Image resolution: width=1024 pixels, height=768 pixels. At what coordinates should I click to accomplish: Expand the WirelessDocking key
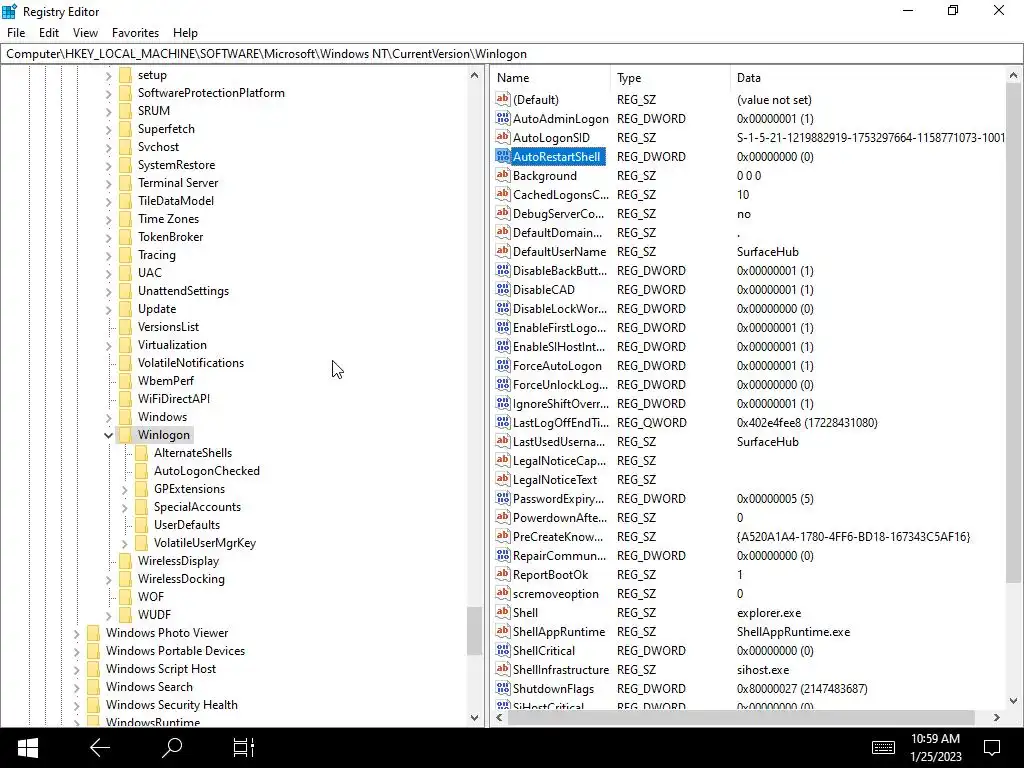point(108,579)
